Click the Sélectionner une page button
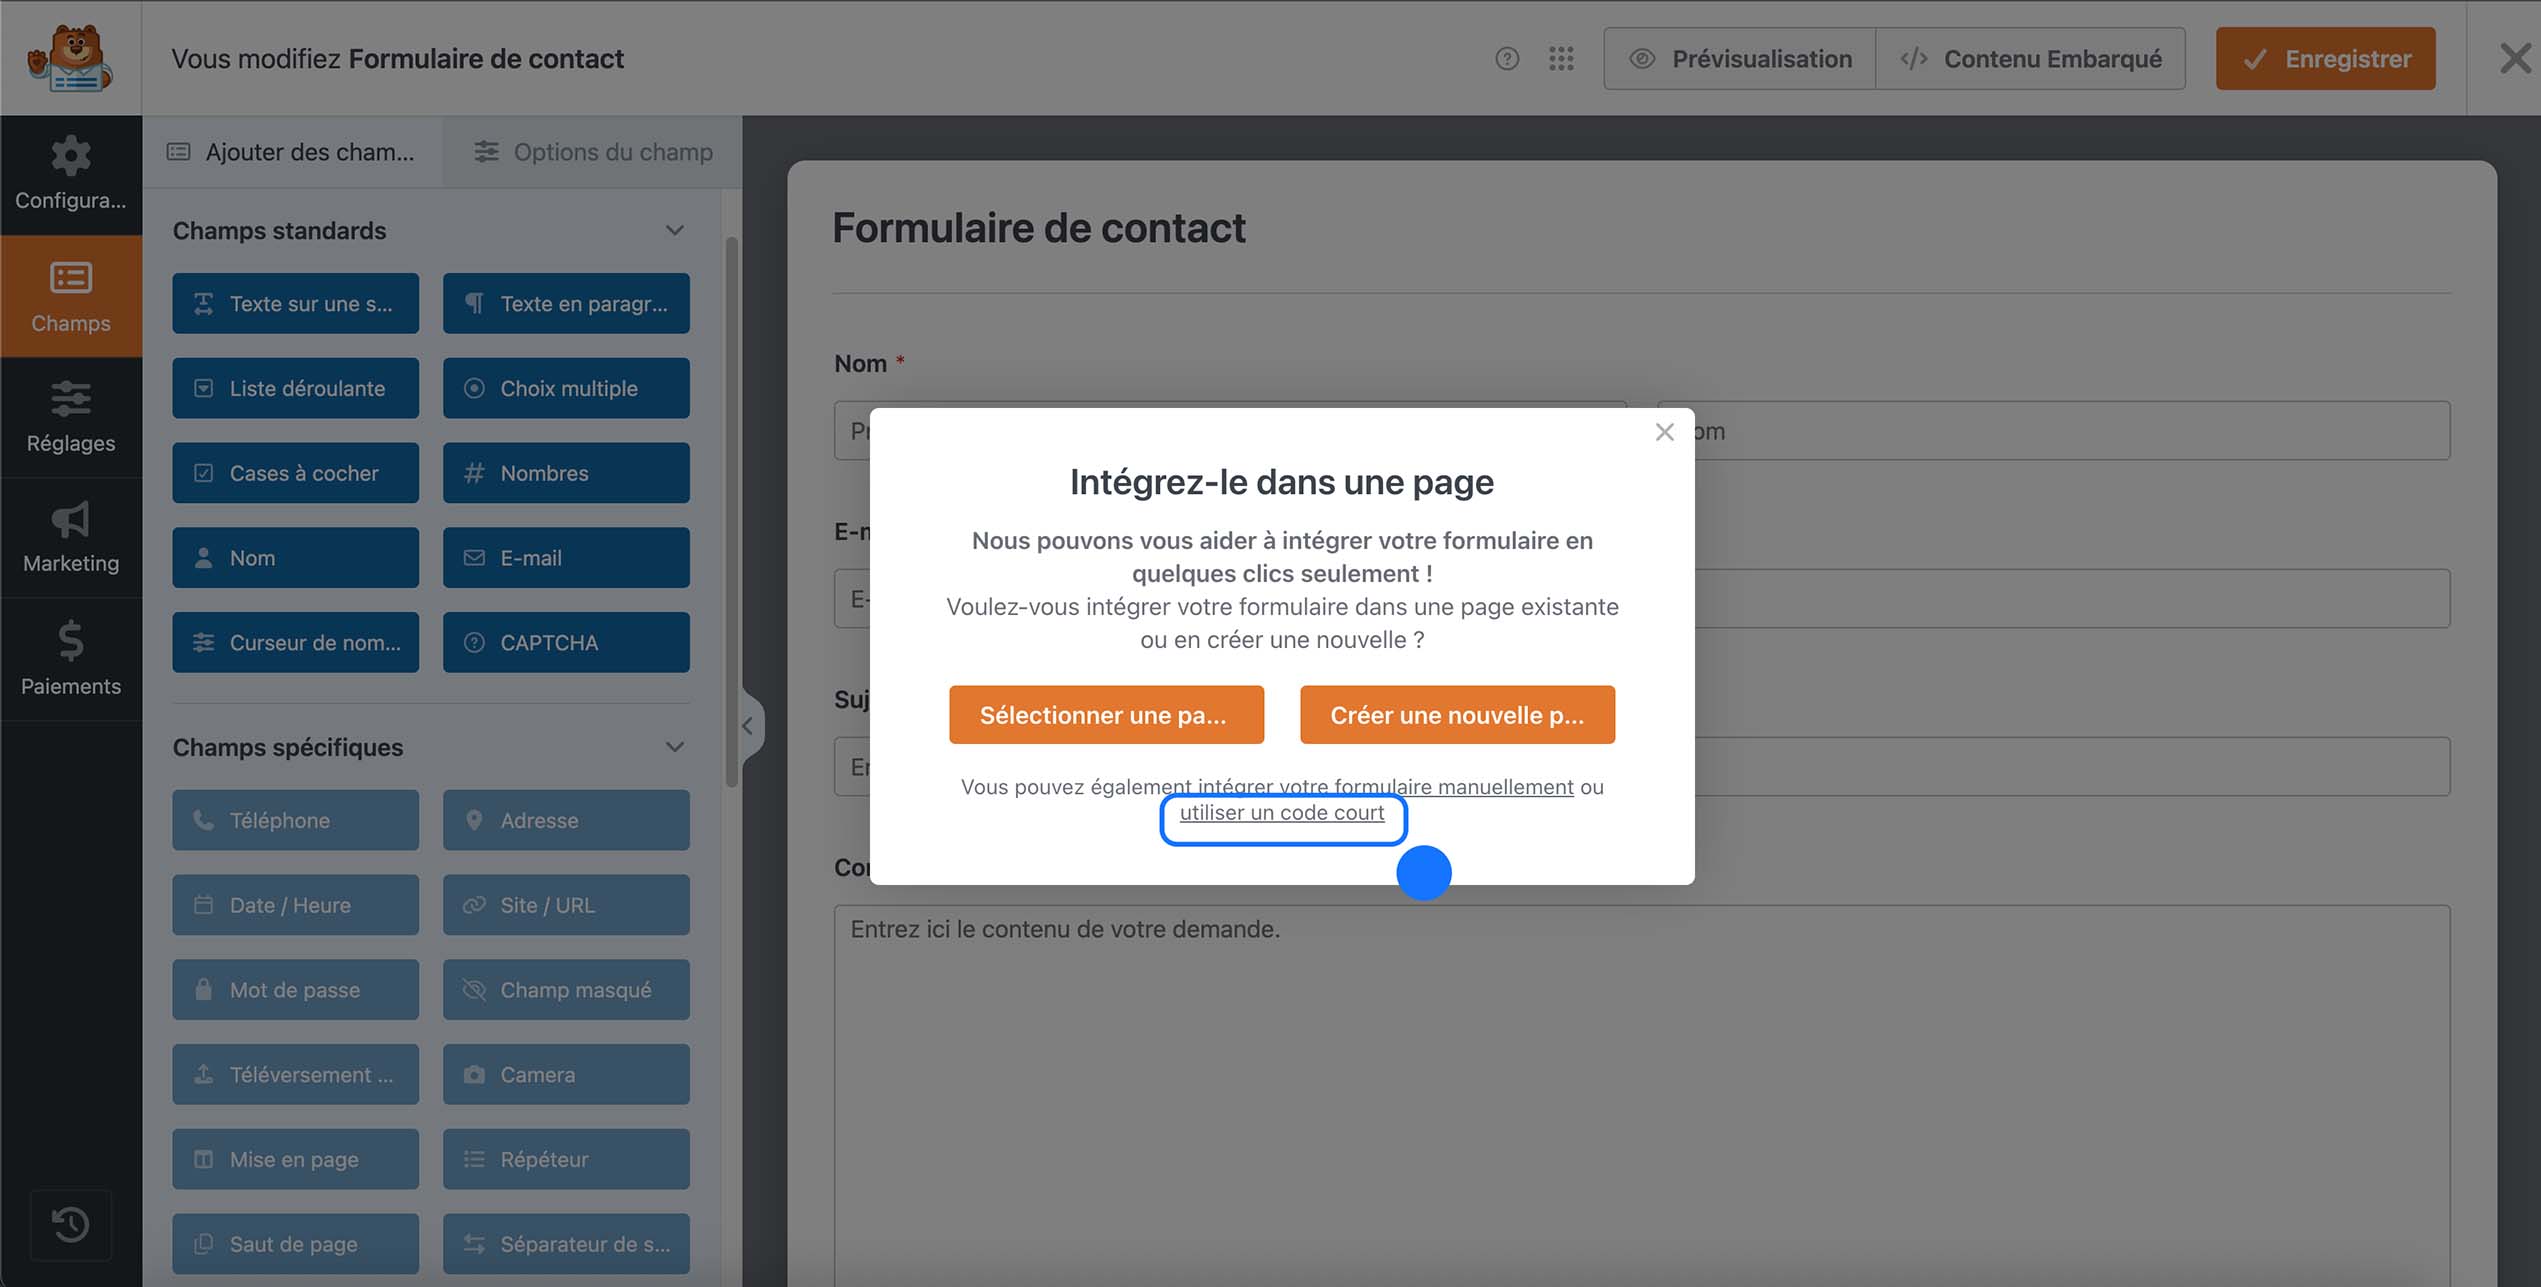The width and height of the screenshot is (2541, 1287). (x=1105, y=714)
